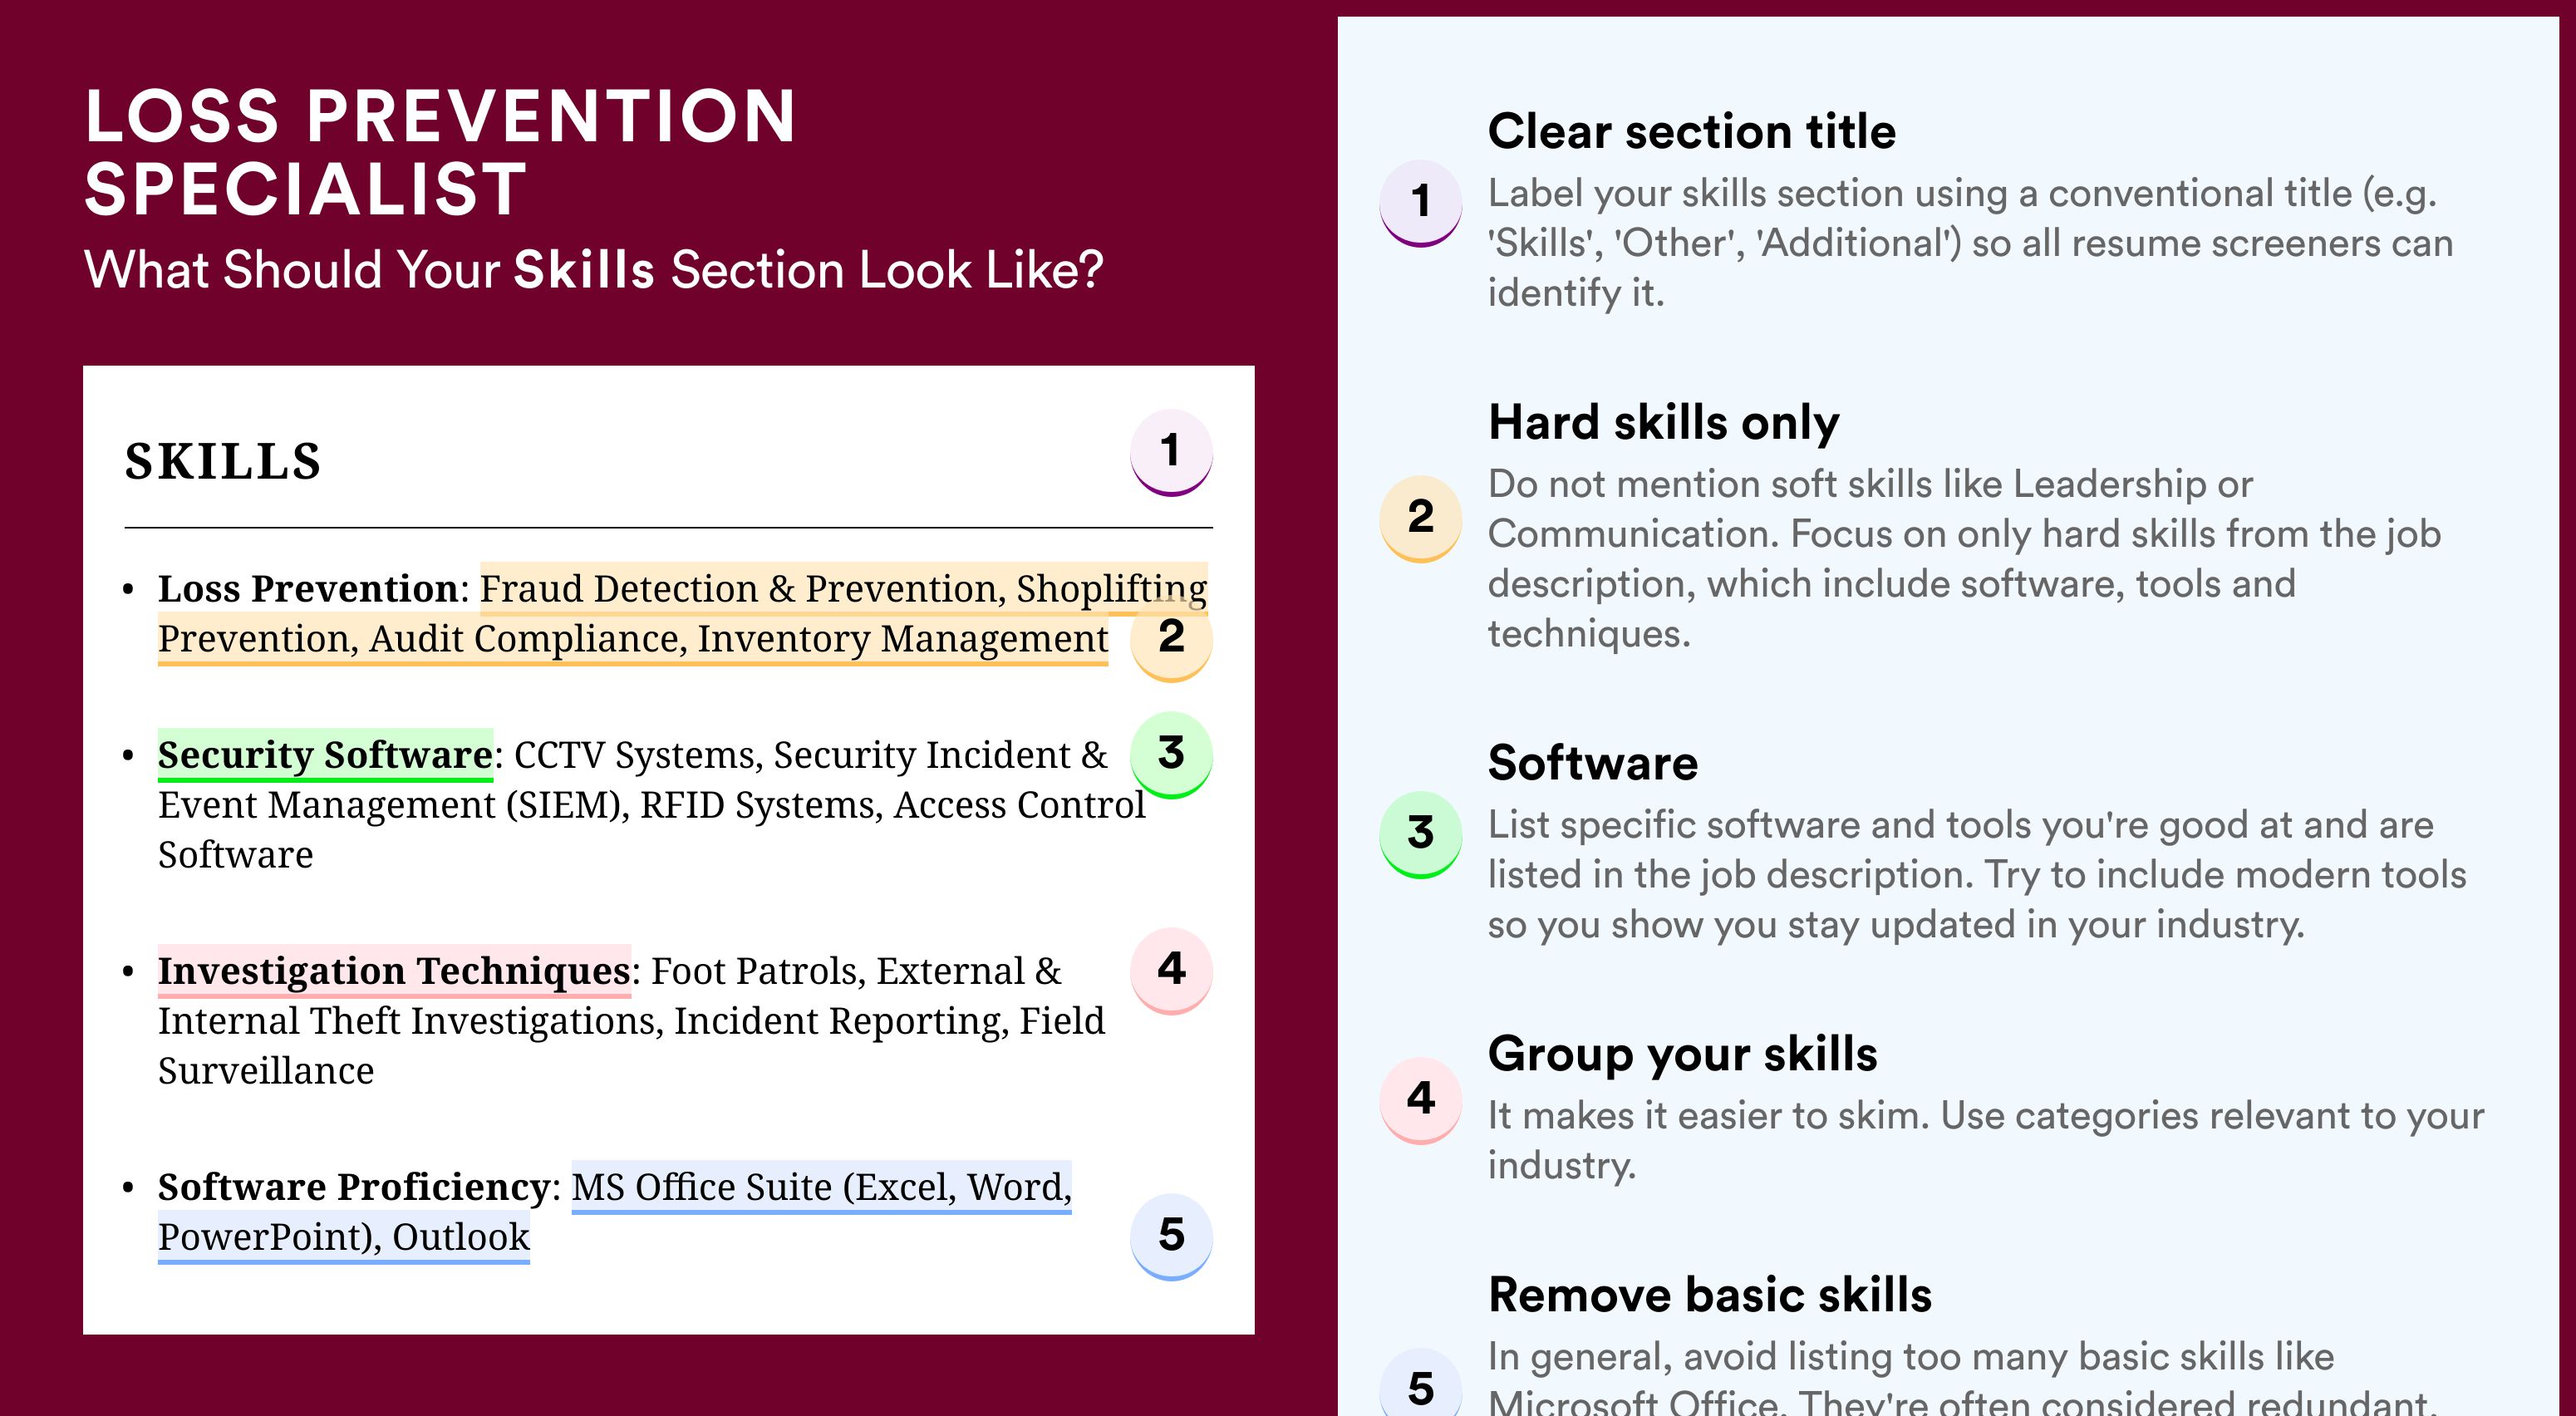2576x1416 pixels.
Task: Click the blue highlighted 'MS Office Suite' text
Action: [x=702, y=1187]
